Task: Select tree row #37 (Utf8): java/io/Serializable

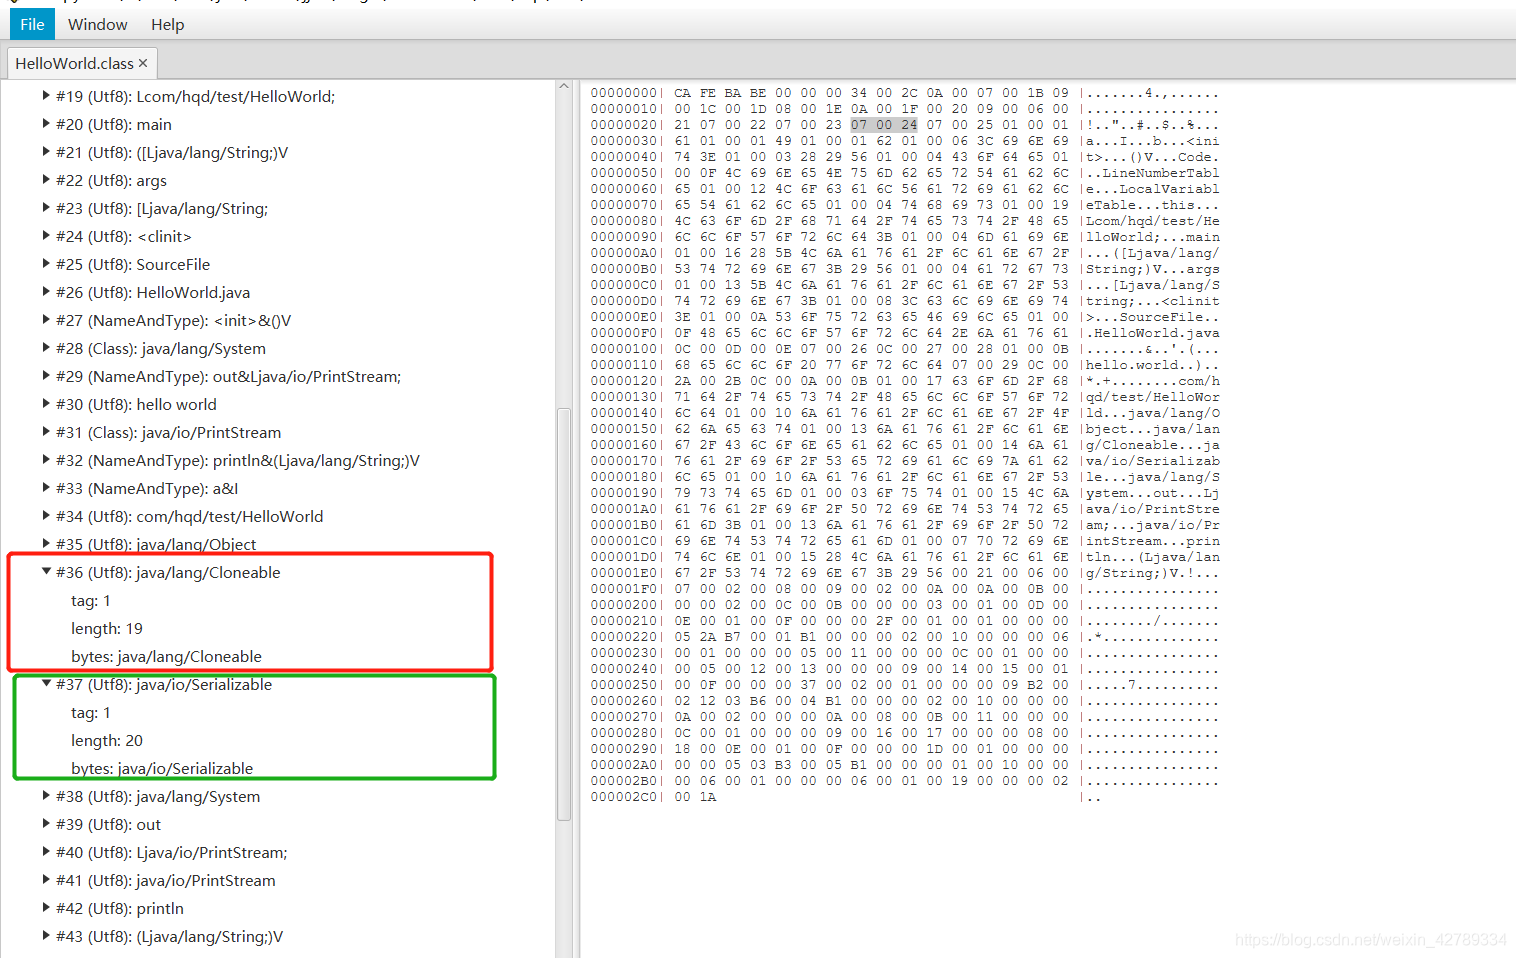Action: pos(164,684)
